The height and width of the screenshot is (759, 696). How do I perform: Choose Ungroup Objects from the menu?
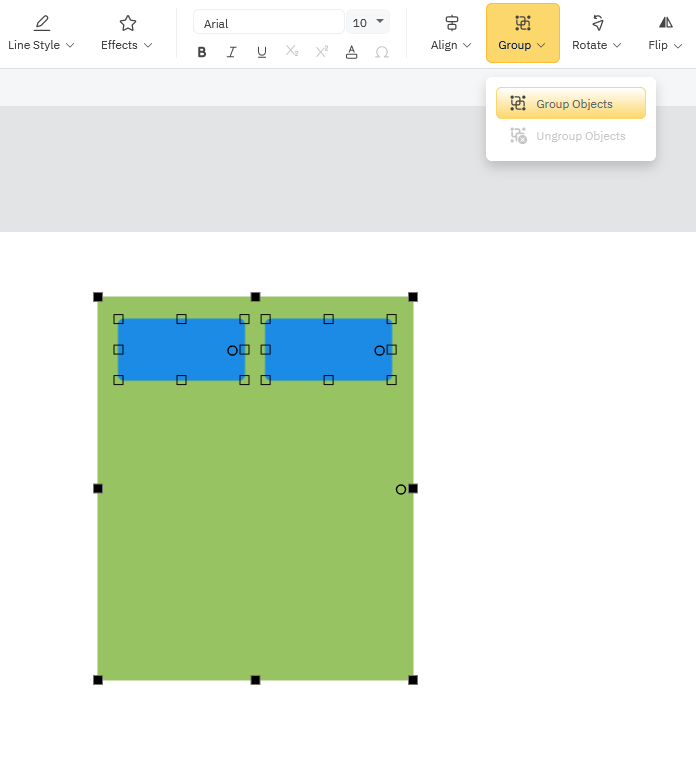[571, 136]
